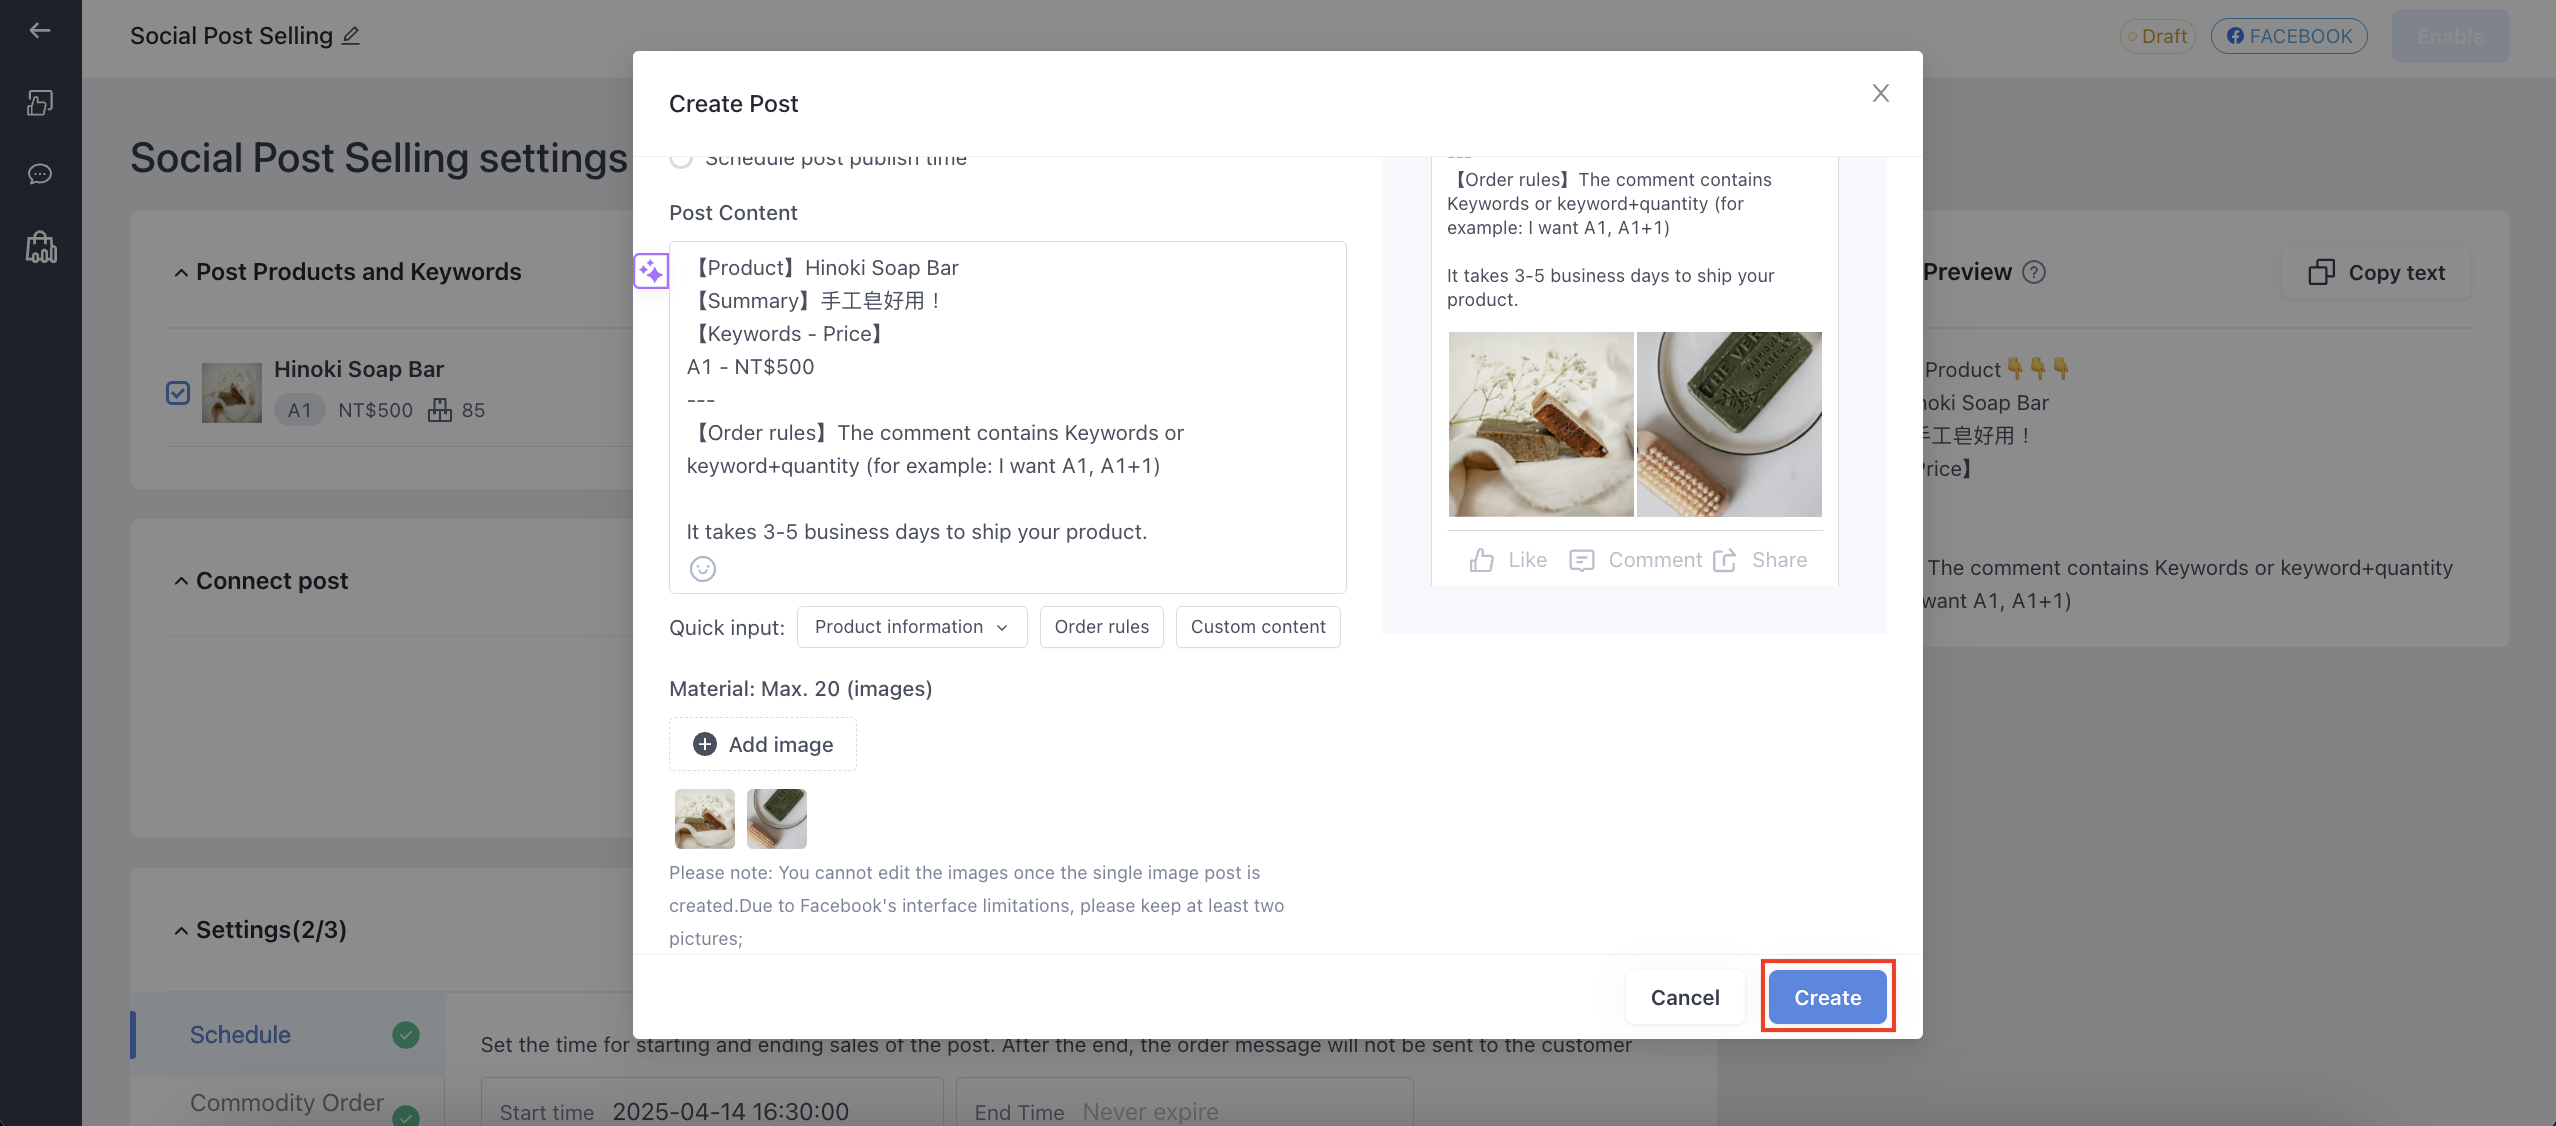Switch to the Schedule tab
2556x1126 pixels.
tap(288, 1035)
